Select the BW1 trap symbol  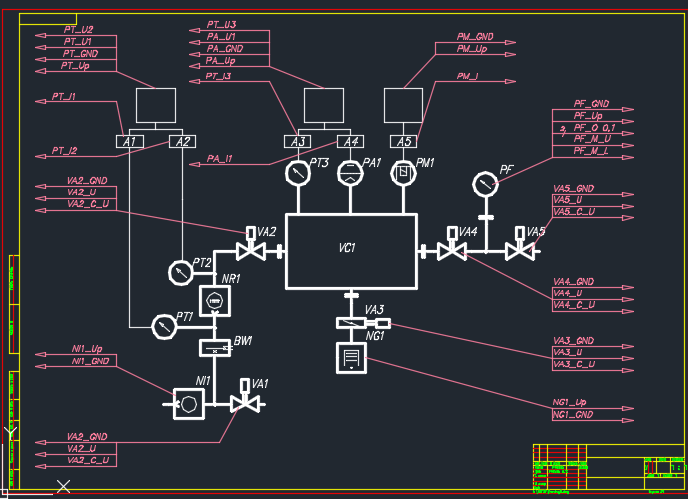pos(215,348)
